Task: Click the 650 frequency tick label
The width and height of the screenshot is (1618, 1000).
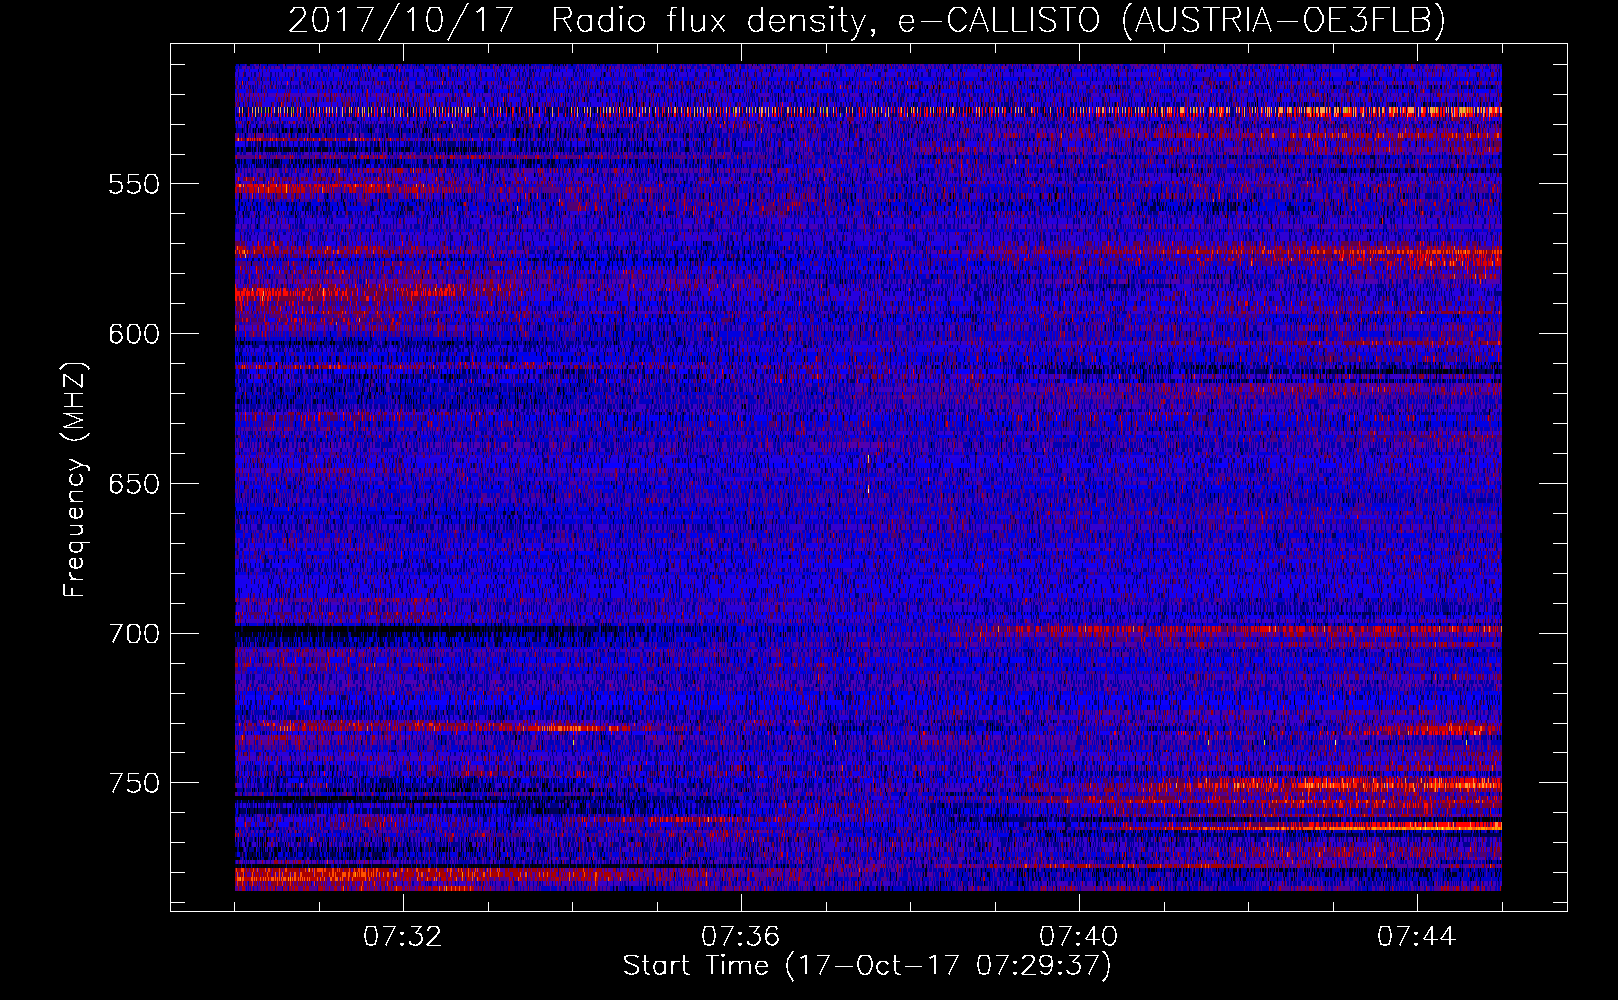Action: [x=134, y=484]
